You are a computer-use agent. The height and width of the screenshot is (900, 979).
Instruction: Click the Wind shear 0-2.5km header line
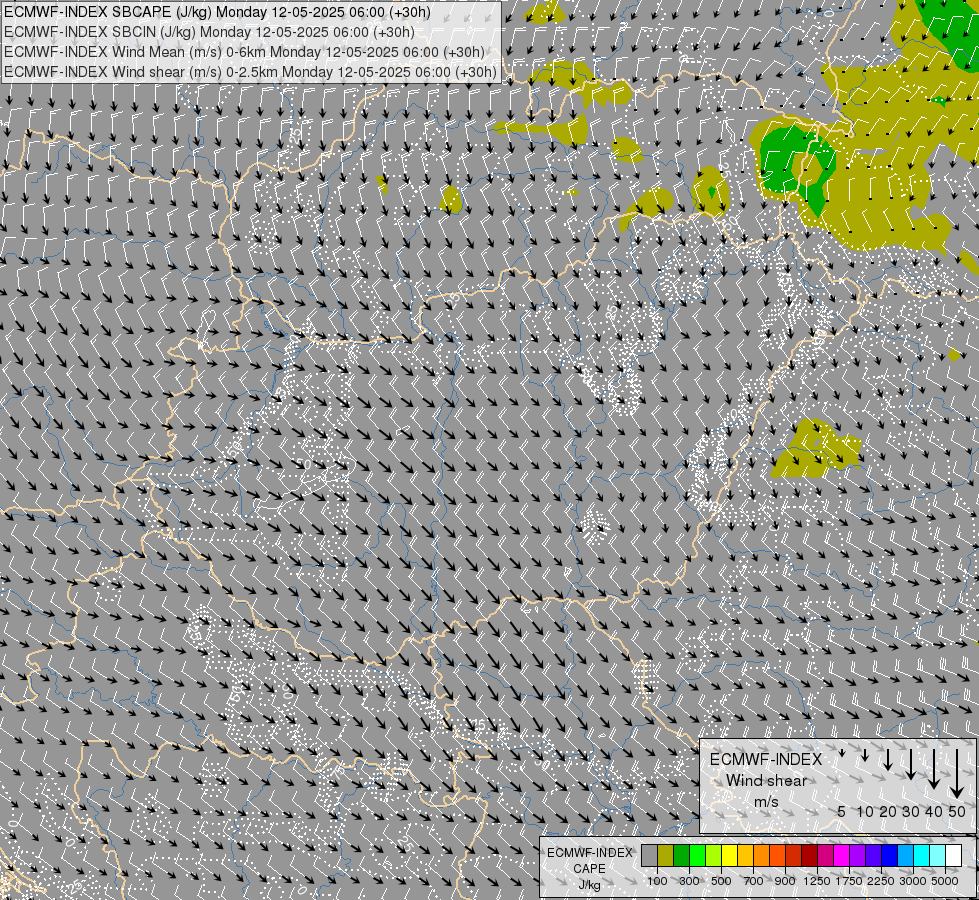click(x=250, y=72)
